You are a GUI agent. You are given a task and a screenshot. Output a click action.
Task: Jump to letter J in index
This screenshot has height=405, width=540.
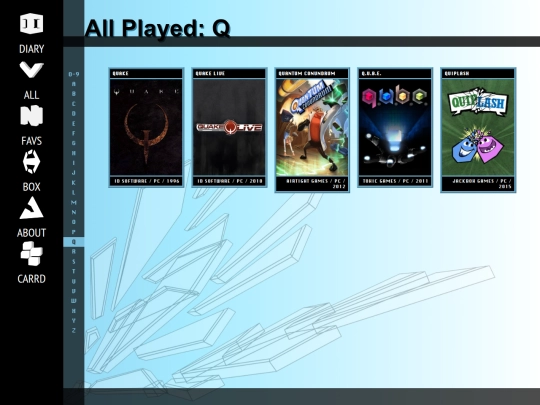point(74,173)
